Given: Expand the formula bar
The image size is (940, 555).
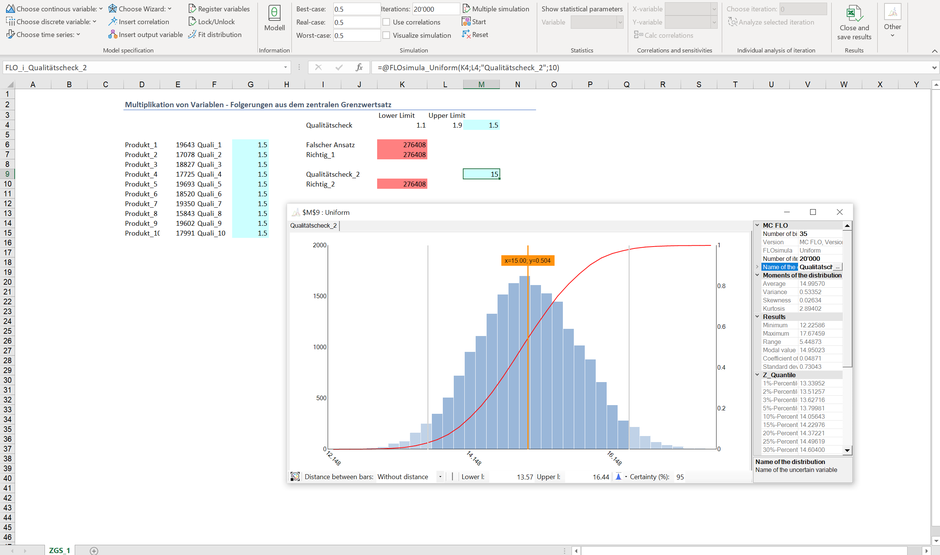Looking at the screenshot, I should [x=934, y=68].
